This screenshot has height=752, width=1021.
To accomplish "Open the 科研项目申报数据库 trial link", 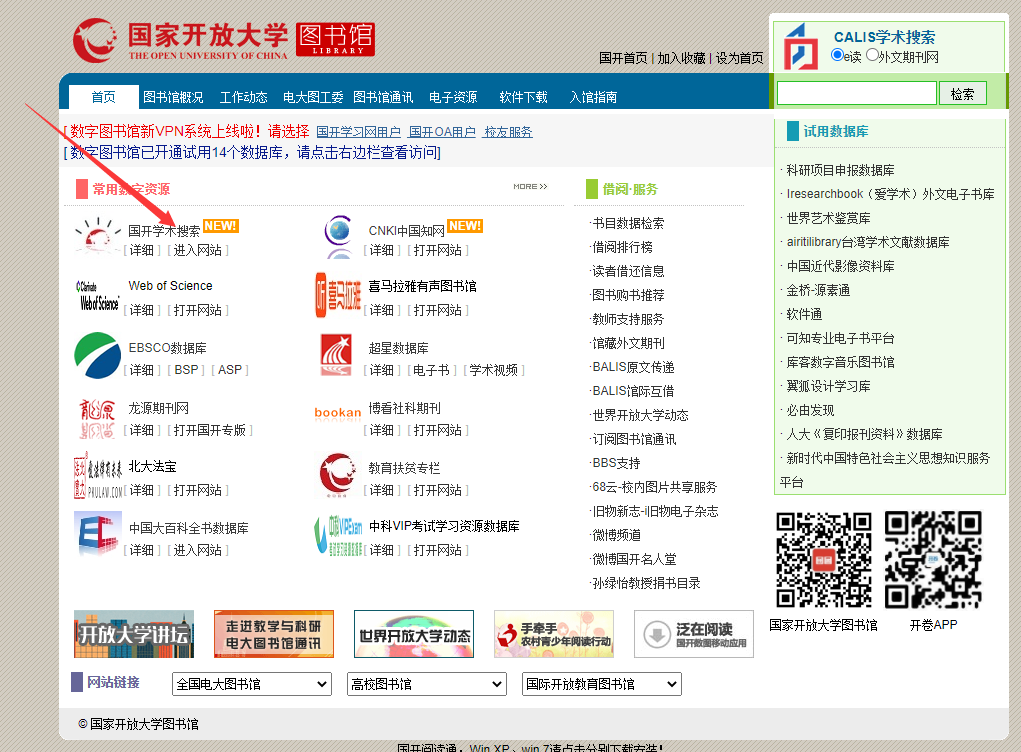I will [x=840, y=171].
